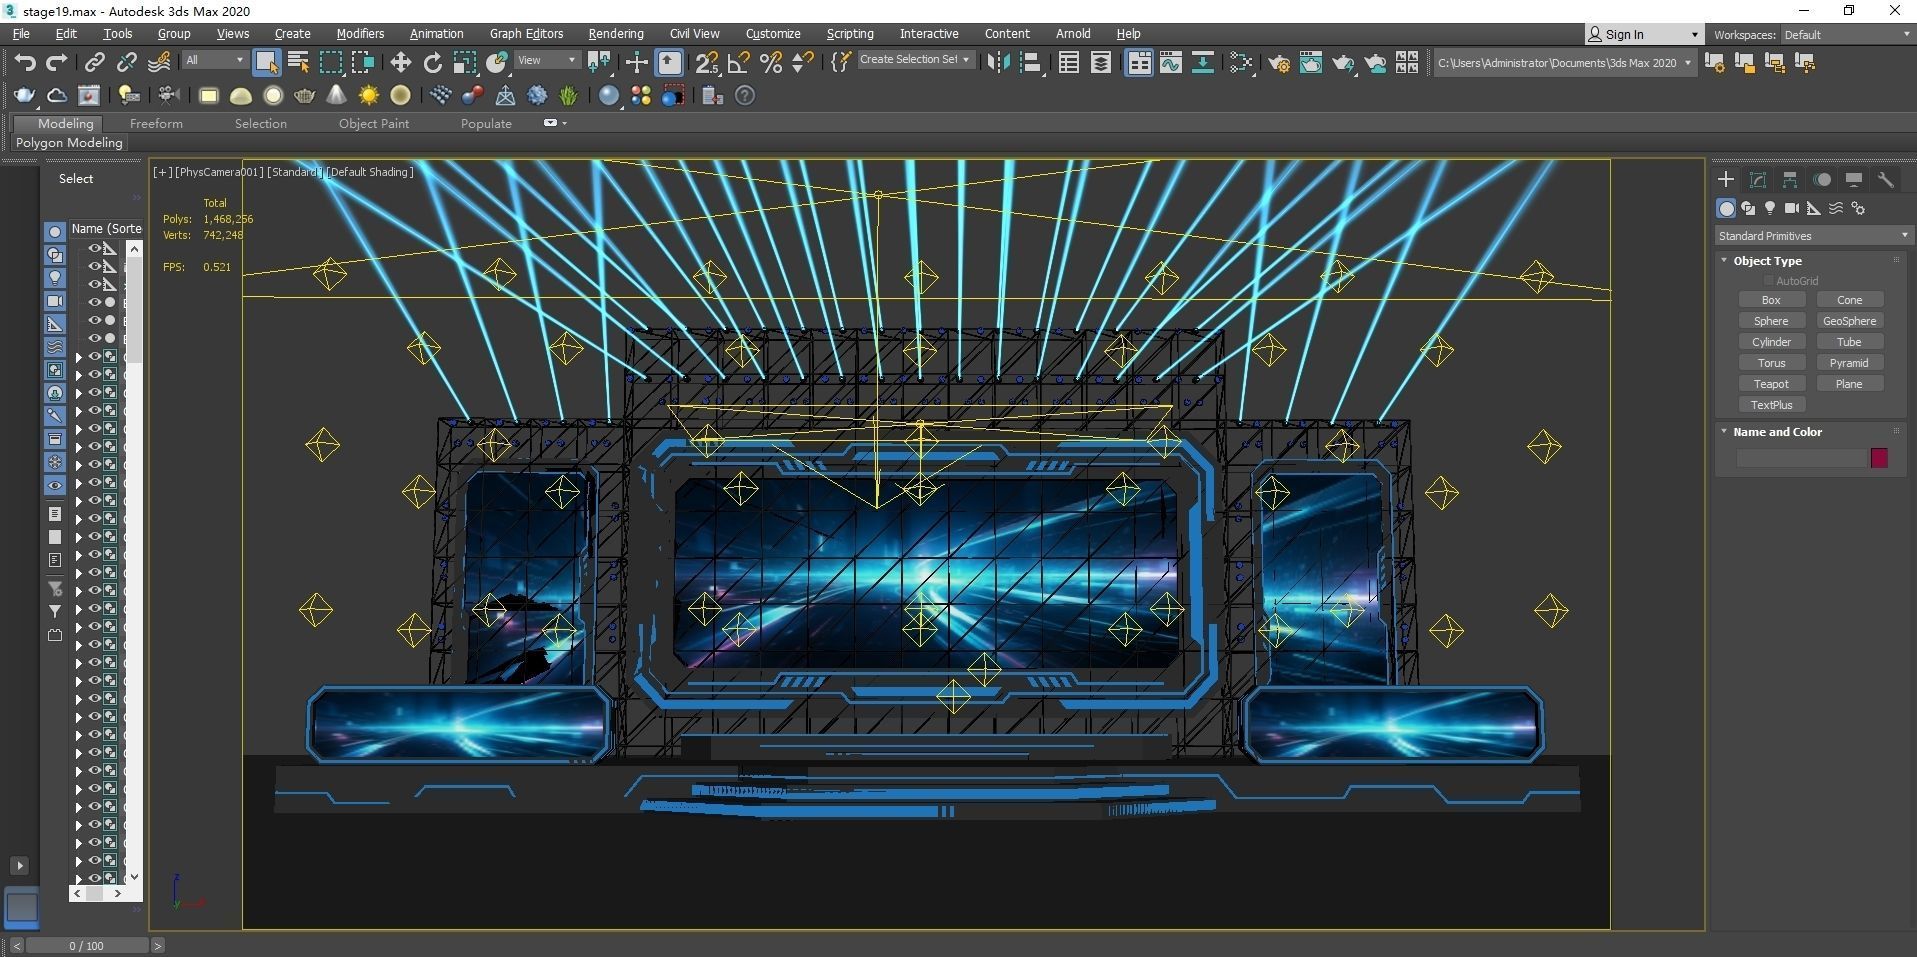Click the Box primitive button

[1771, 300]
